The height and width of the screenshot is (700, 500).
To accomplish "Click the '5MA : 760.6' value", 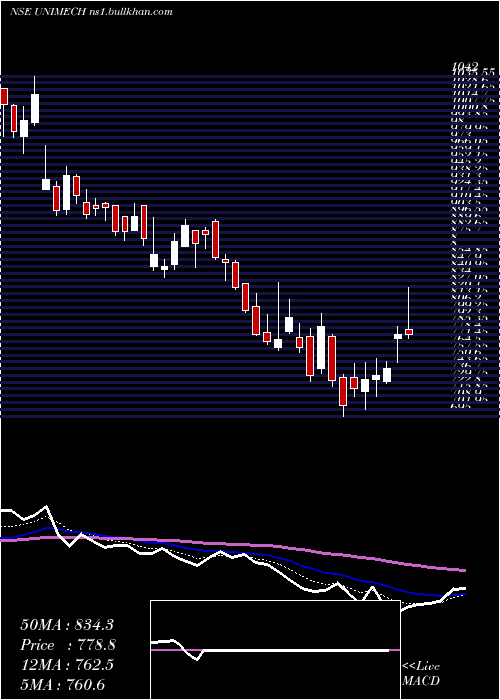I will (62, 684).
